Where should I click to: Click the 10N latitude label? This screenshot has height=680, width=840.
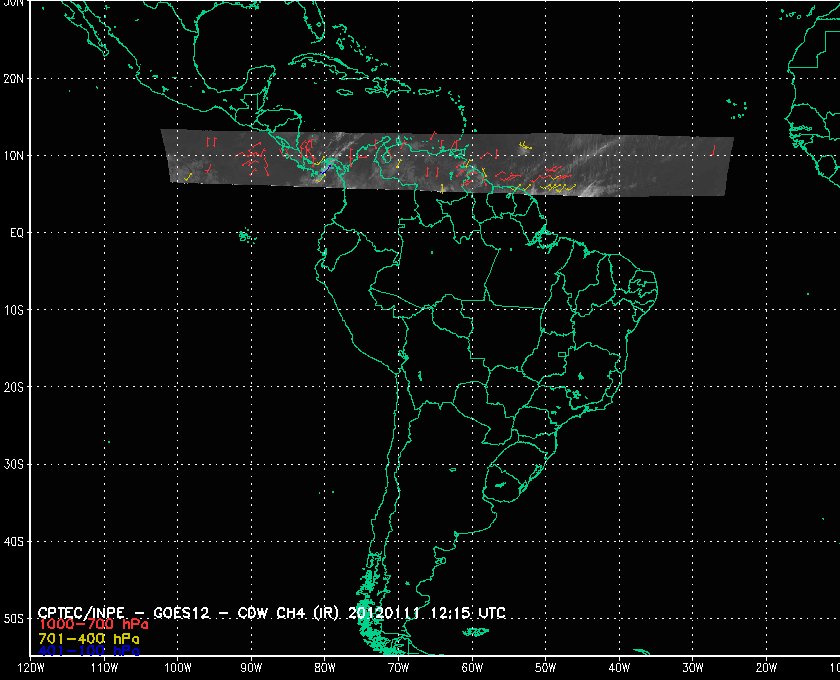(x=13, y=156)
